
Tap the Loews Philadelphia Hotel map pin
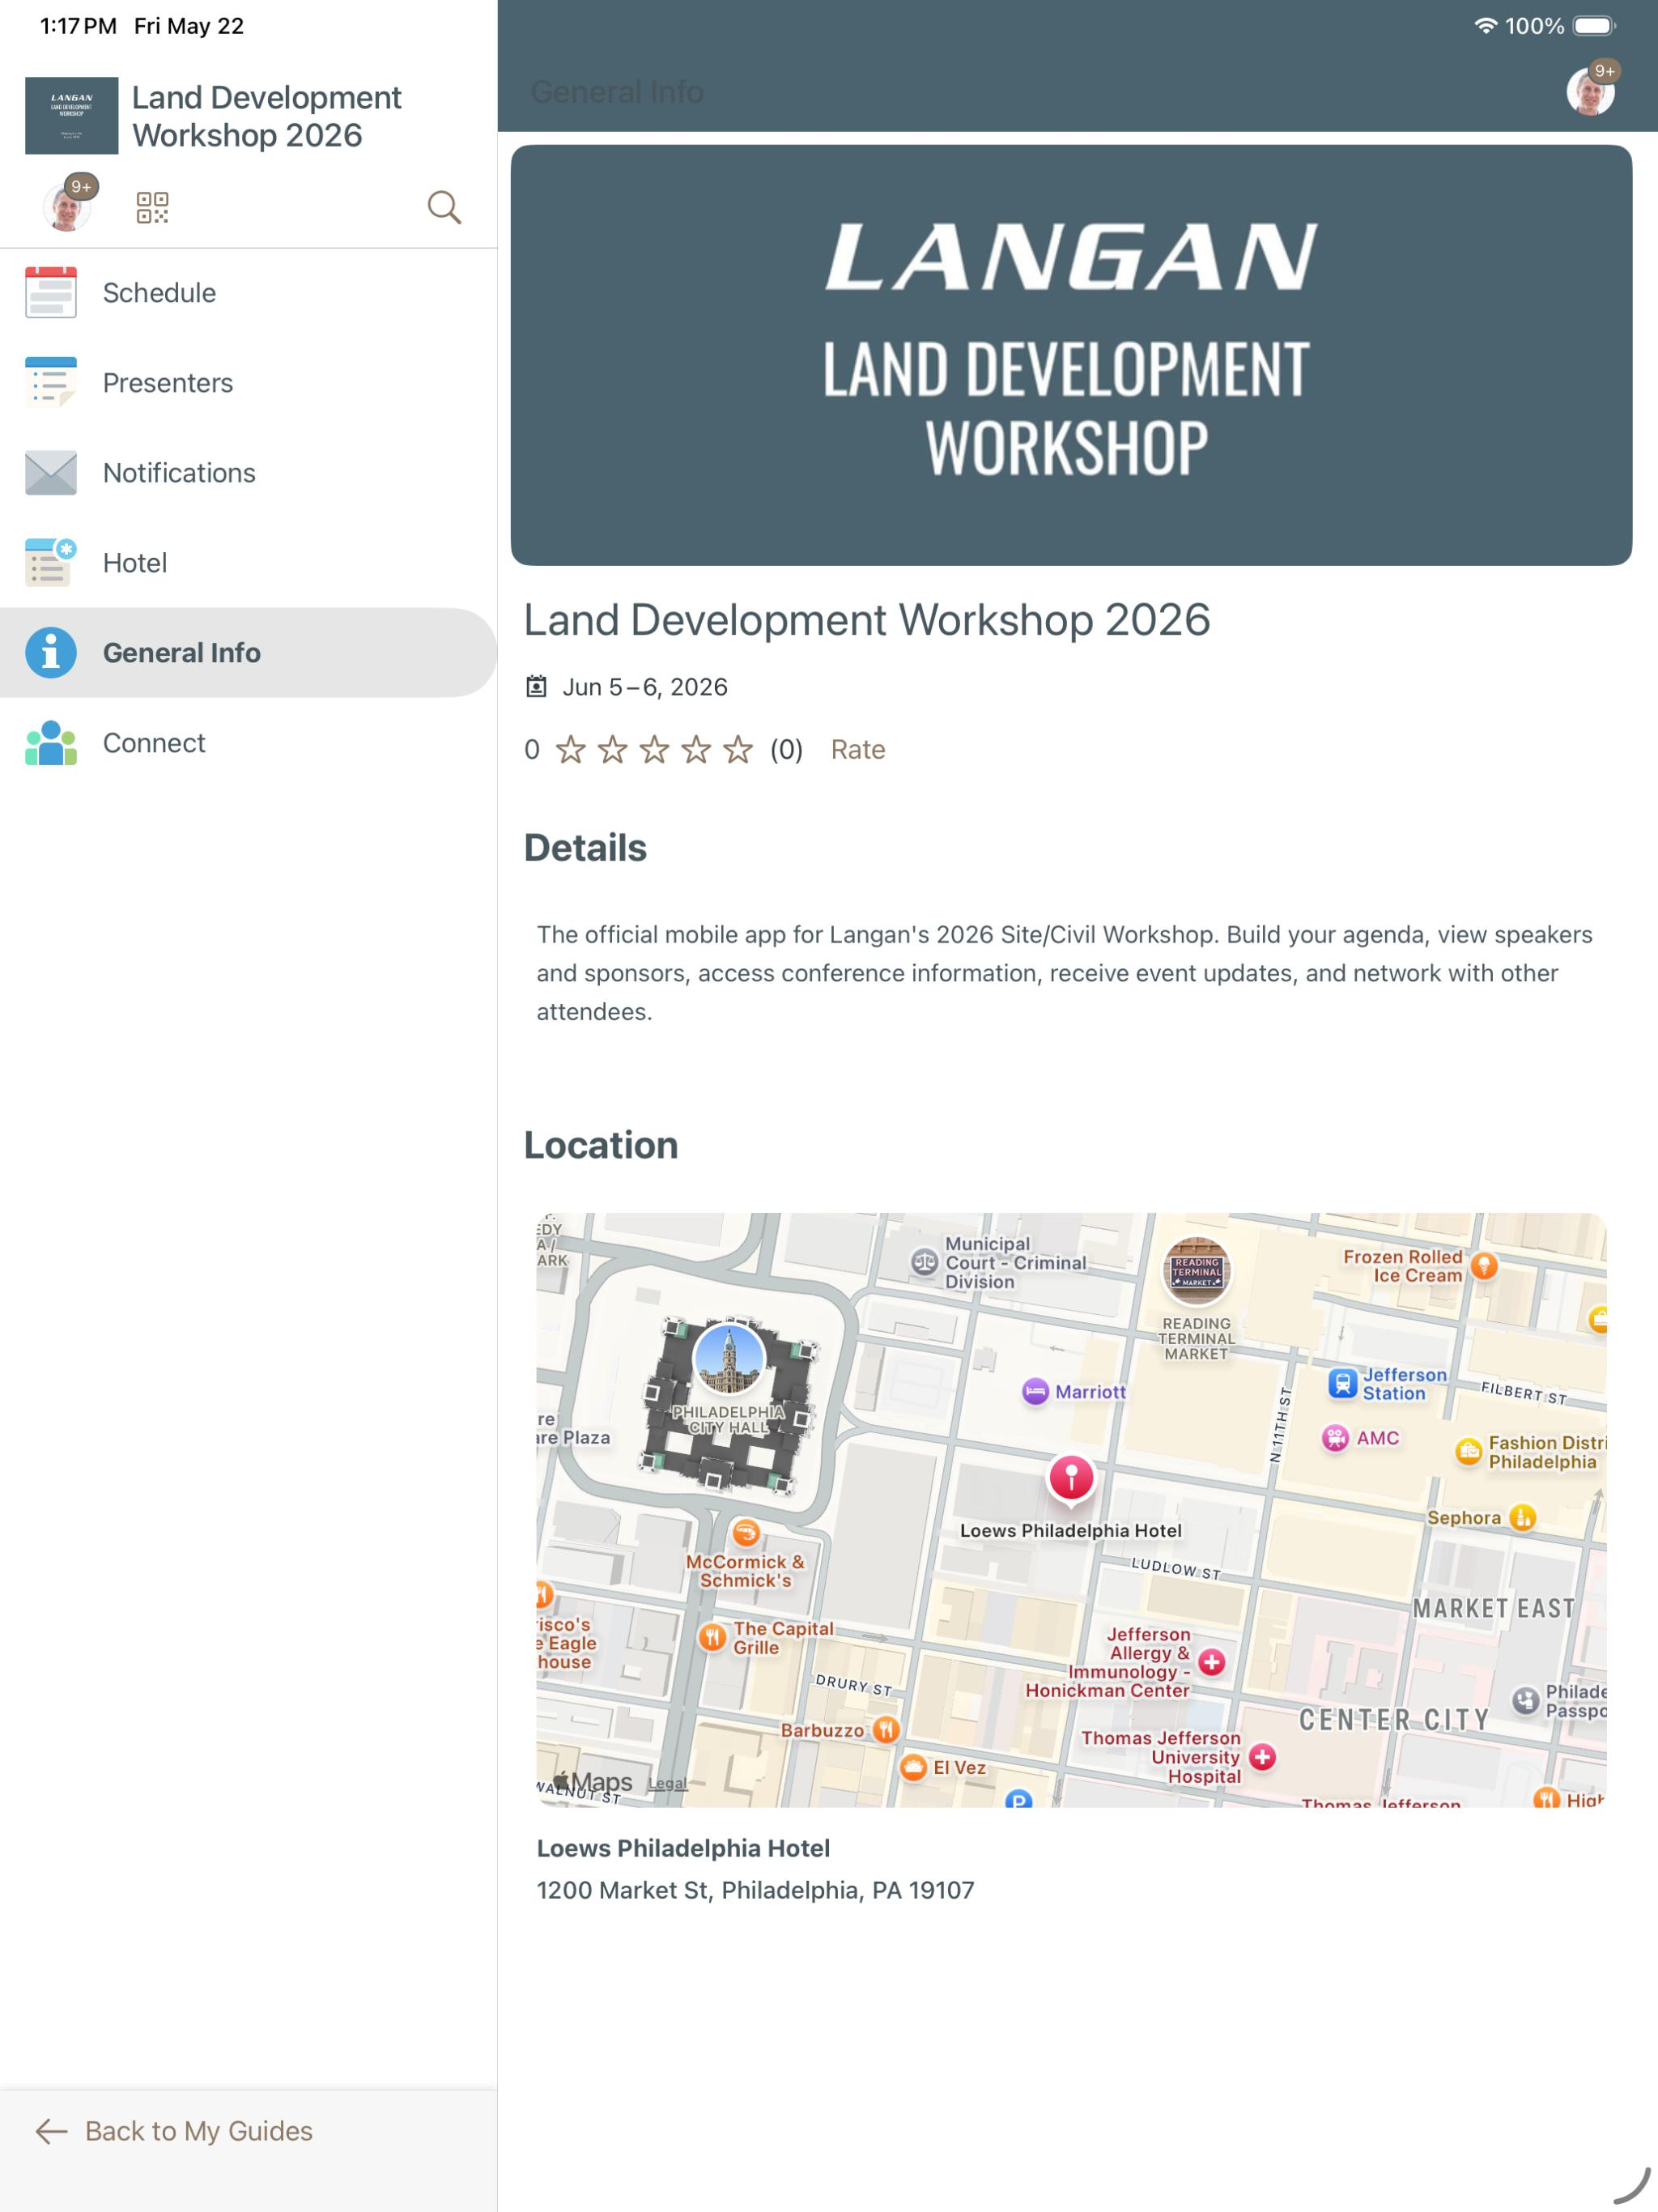click(1071, 1479)
